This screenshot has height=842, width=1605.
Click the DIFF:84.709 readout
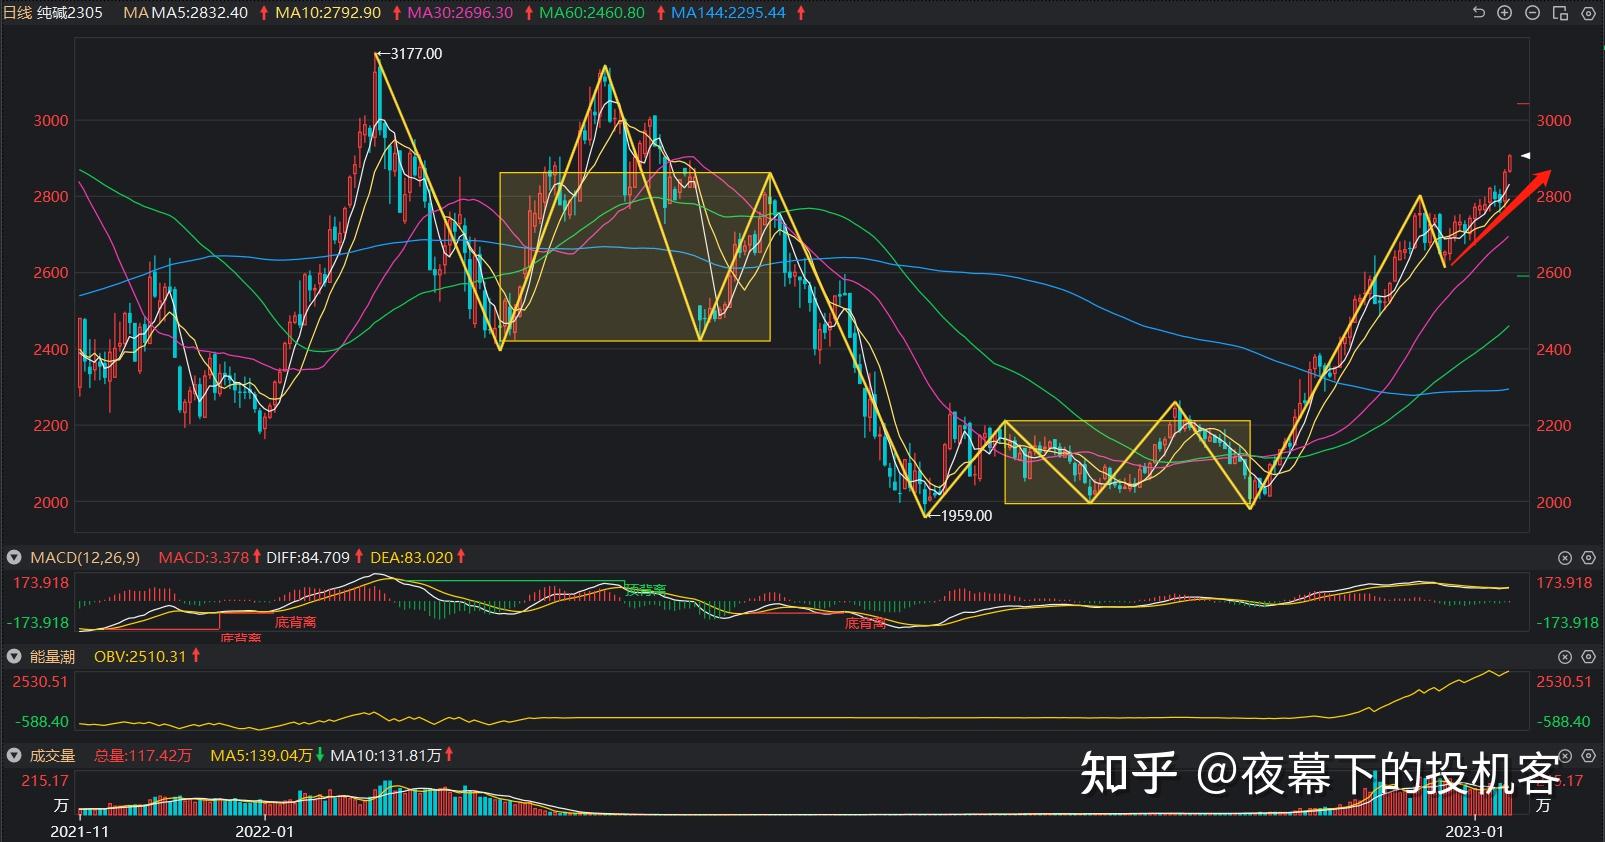point(308,558)
